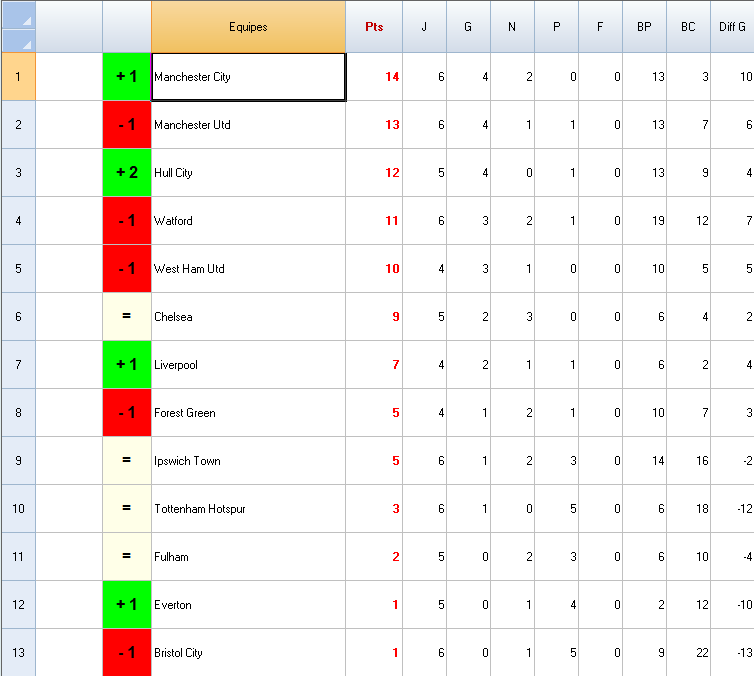Click the J column header
Image resolution: width=754 pixels, height=676 pixels.
point(424,27)
